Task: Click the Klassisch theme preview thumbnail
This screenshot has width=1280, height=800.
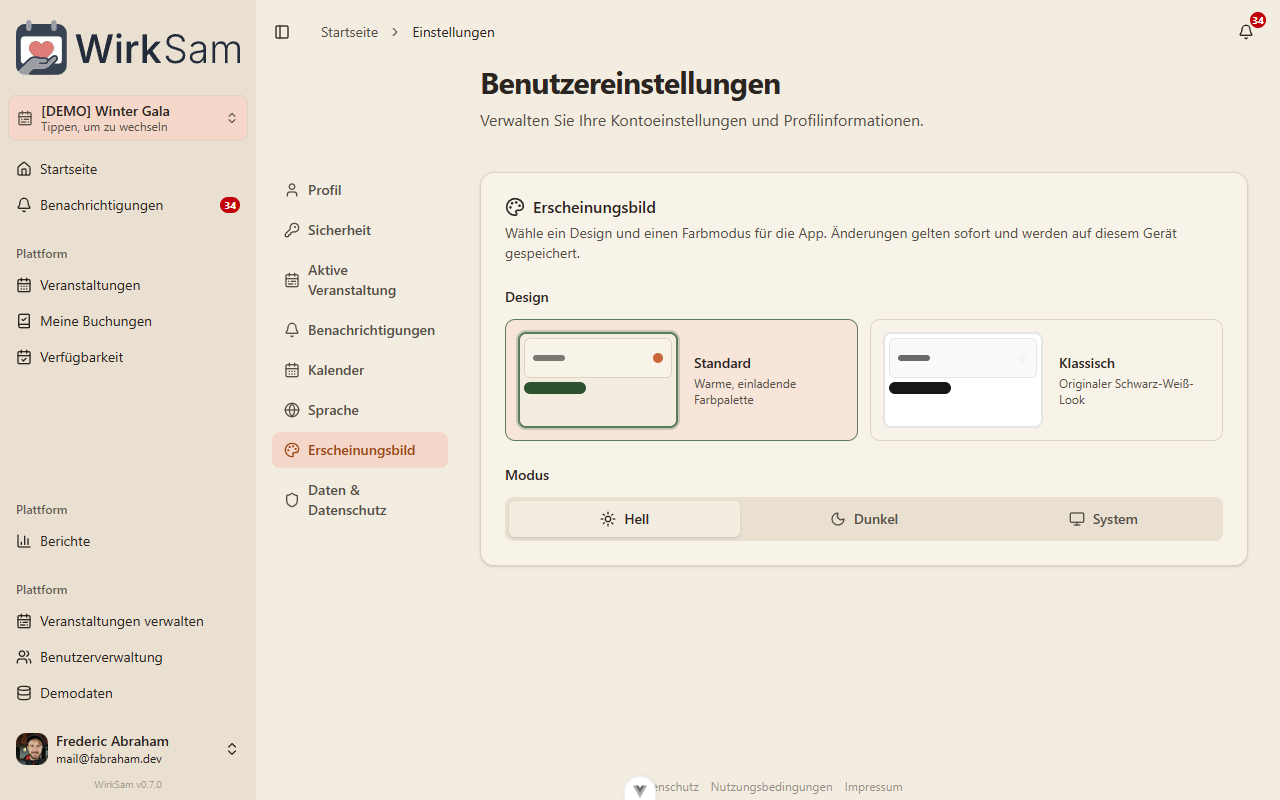Action: click(x=963, y=380)
